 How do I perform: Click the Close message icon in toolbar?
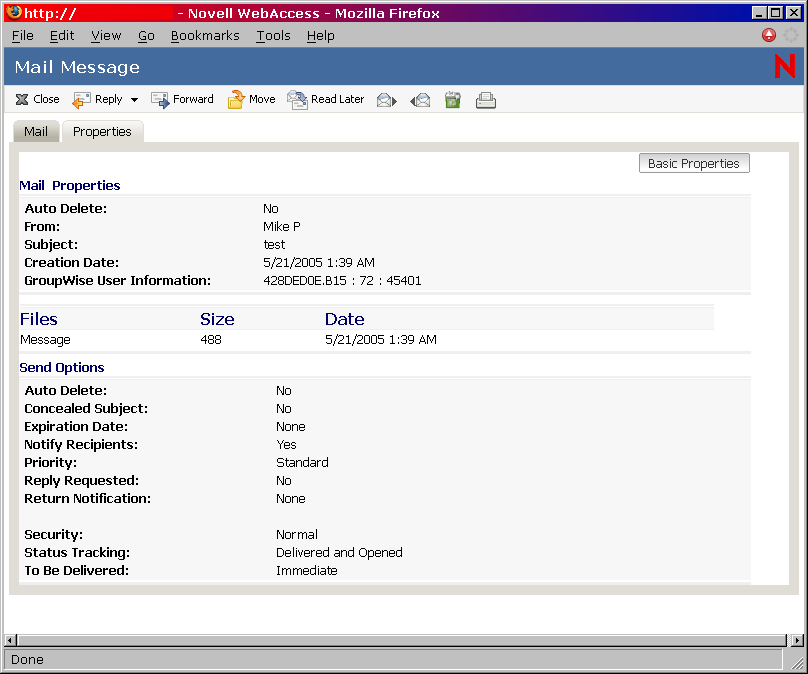22,100
